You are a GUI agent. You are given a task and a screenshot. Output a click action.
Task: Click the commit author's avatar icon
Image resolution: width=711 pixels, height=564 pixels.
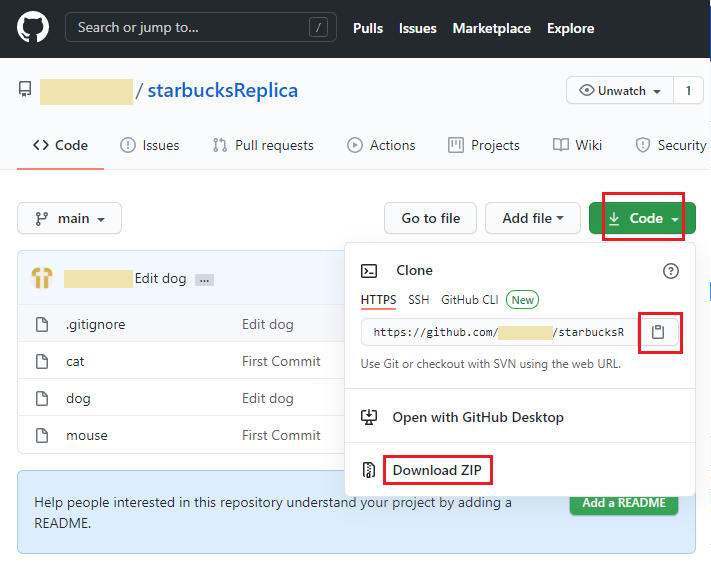click(x=42, y=278)
